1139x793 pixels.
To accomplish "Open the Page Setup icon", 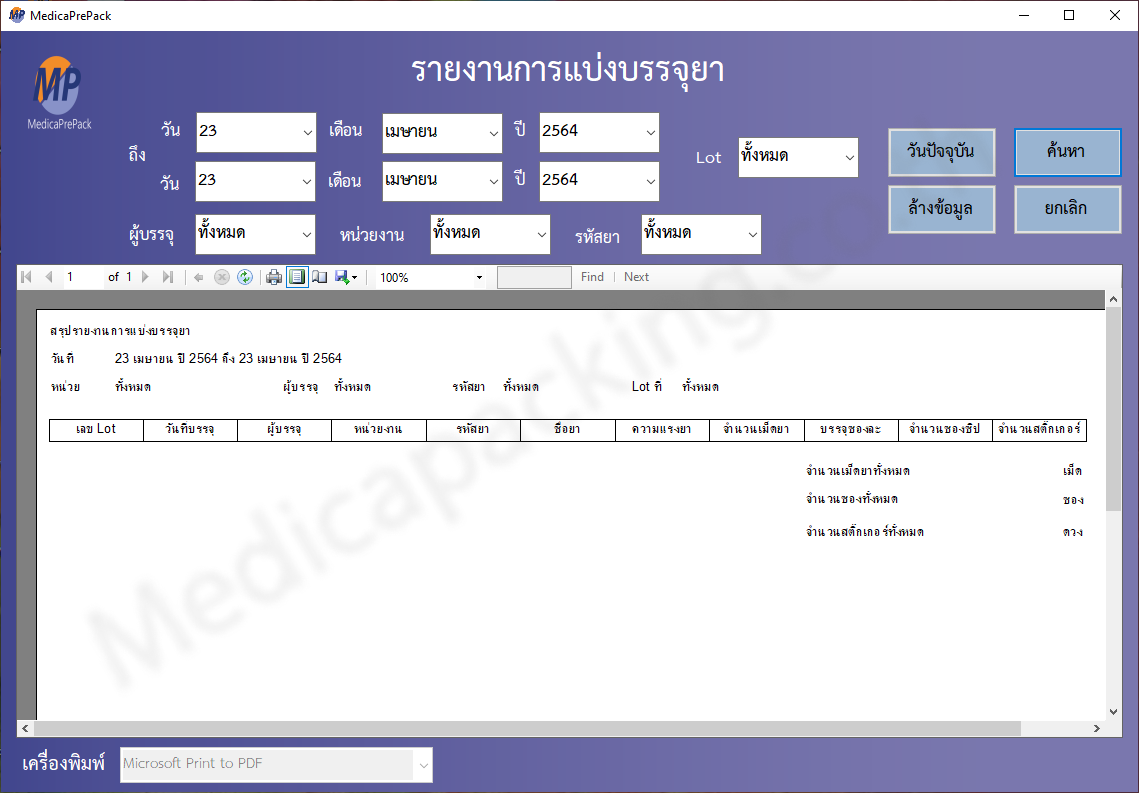I will (320, 277).
